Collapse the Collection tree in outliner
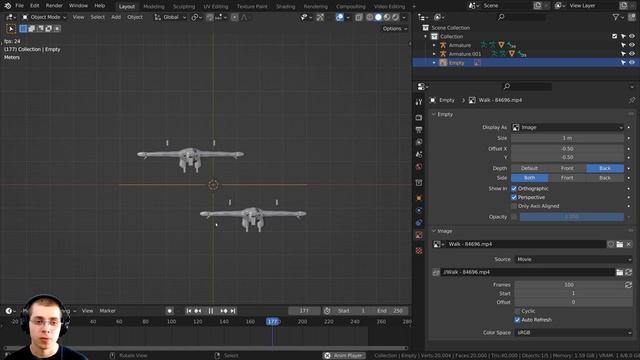 click(426, 36)
